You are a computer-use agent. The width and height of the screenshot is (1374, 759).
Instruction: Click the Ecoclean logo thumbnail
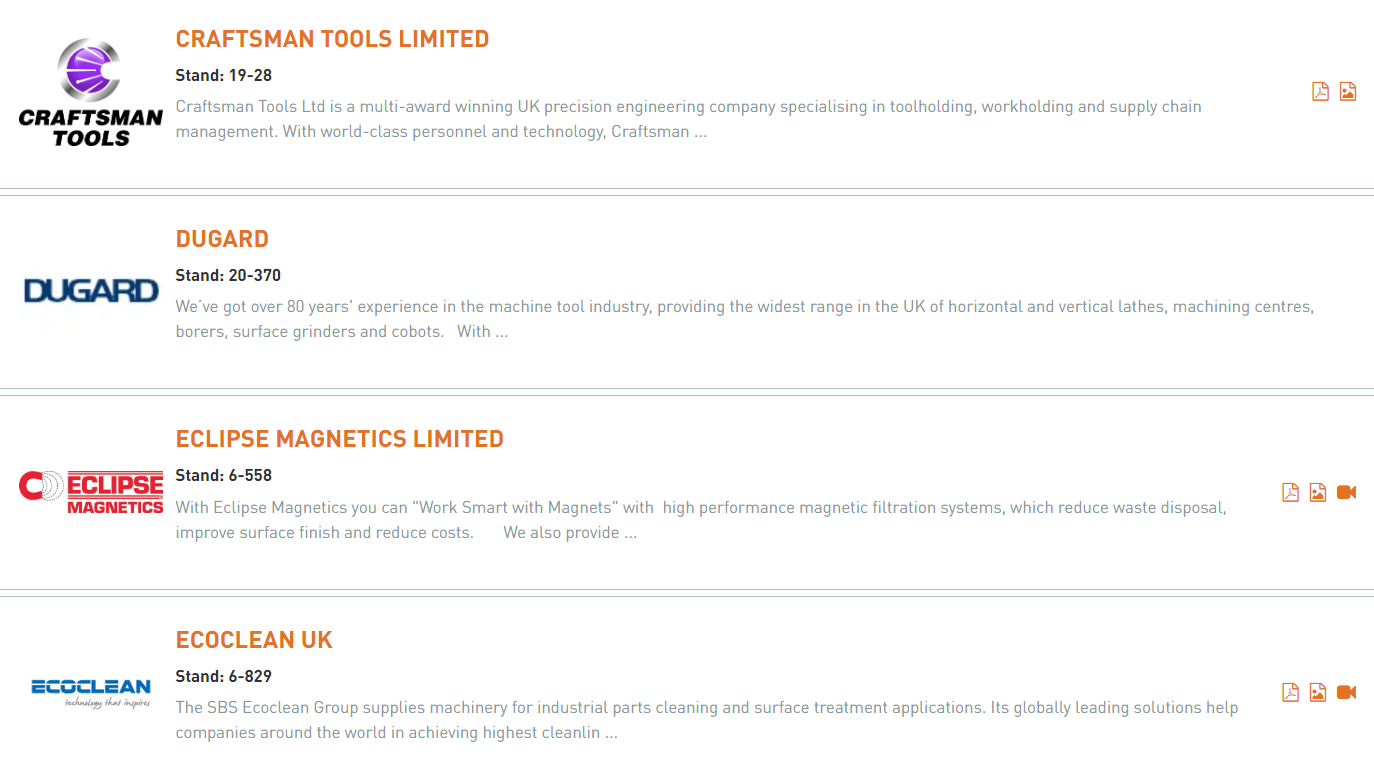[x=91, y=692]
